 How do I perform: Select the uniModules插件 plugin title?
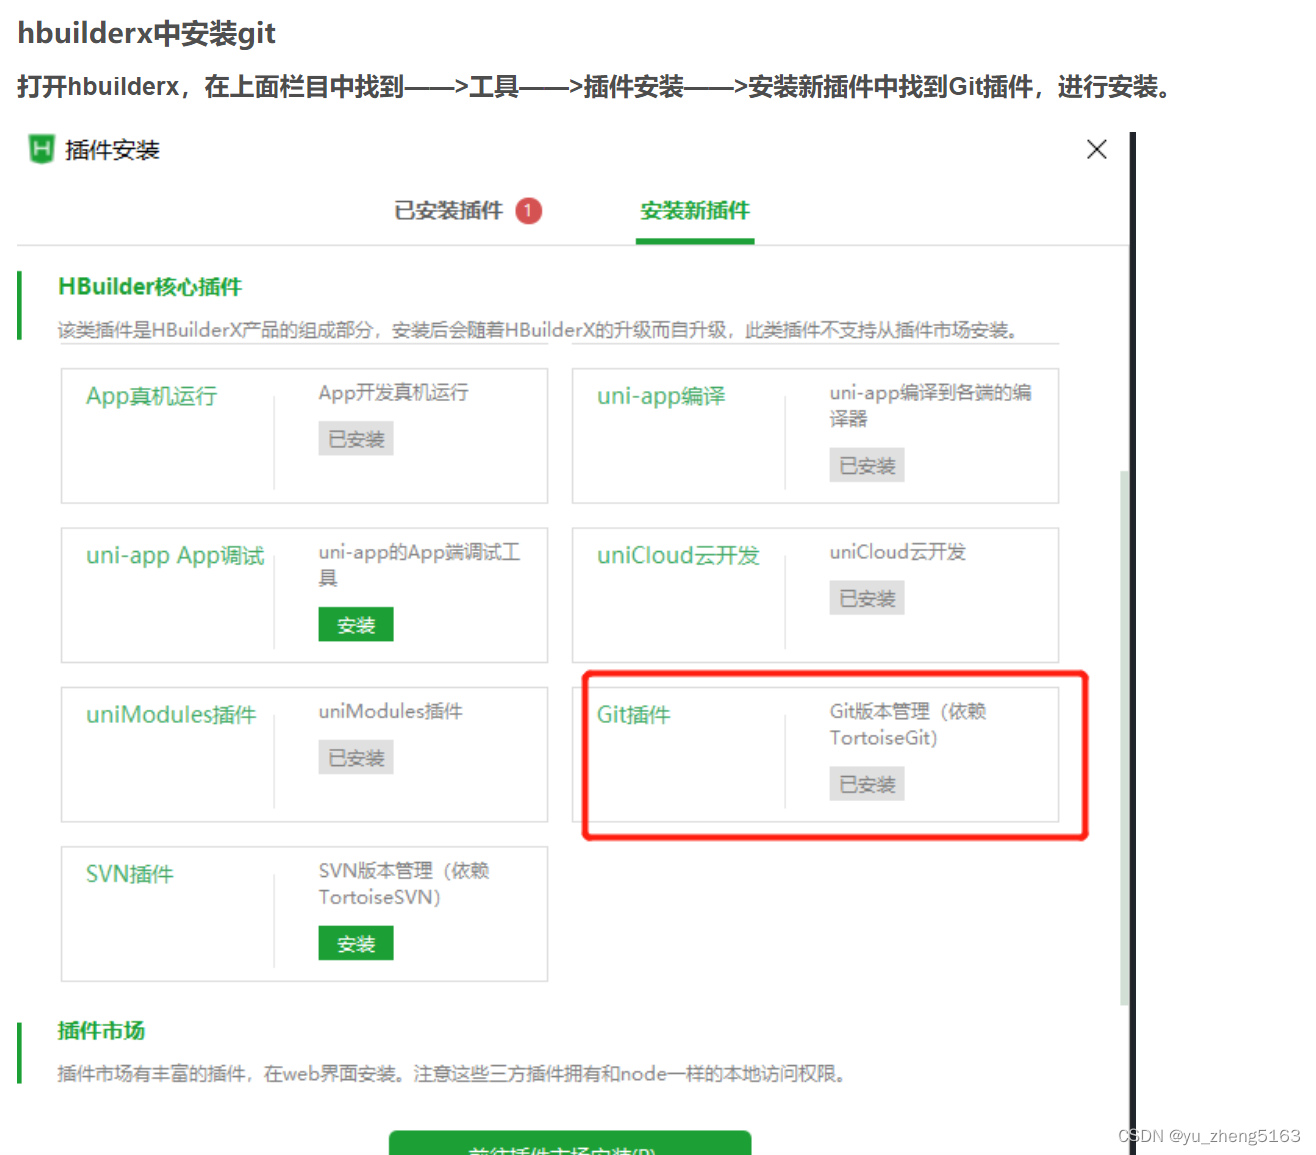point(171,714)
